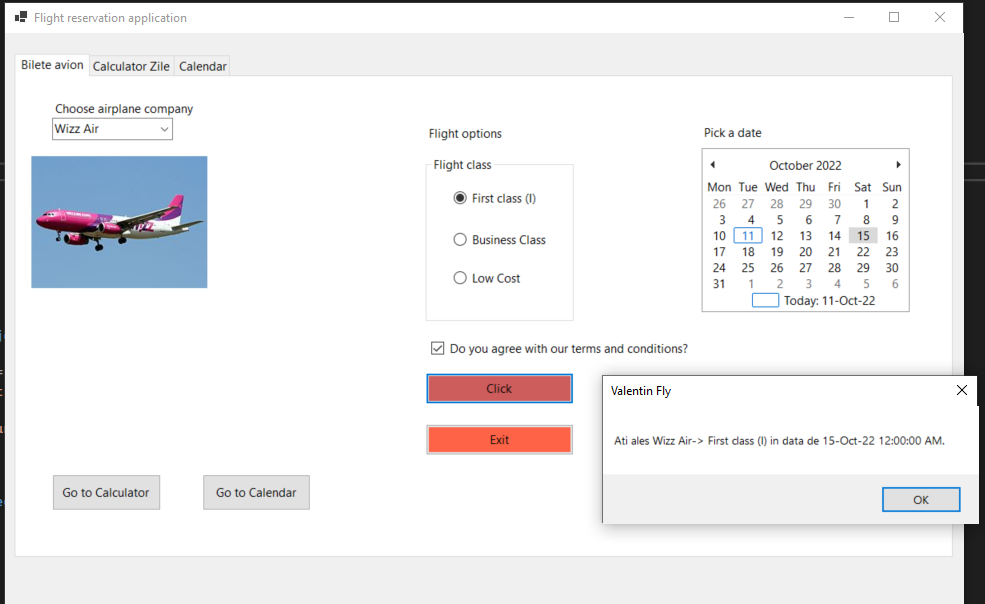Click the Go to Calculator button
Viewport: 985px width, 604px height.
pyautogui.click(x=106, y=492)
